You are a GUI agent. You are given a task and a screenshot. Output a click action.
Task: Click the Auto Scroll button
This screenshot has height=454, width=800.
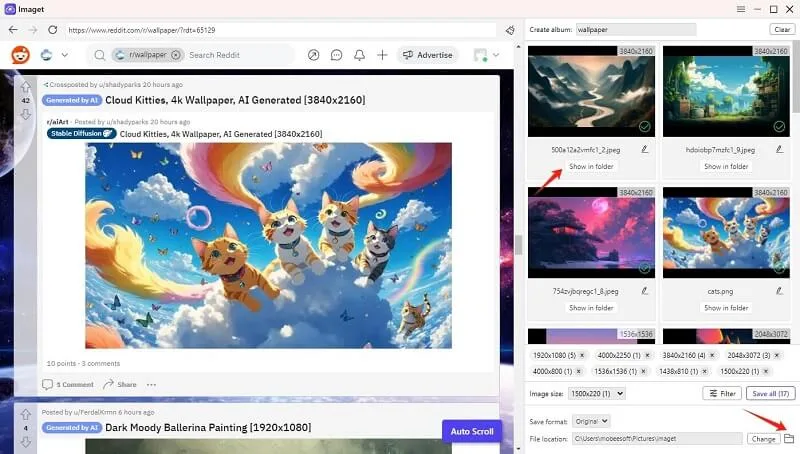pyautogui.click(x=471, y=431)
